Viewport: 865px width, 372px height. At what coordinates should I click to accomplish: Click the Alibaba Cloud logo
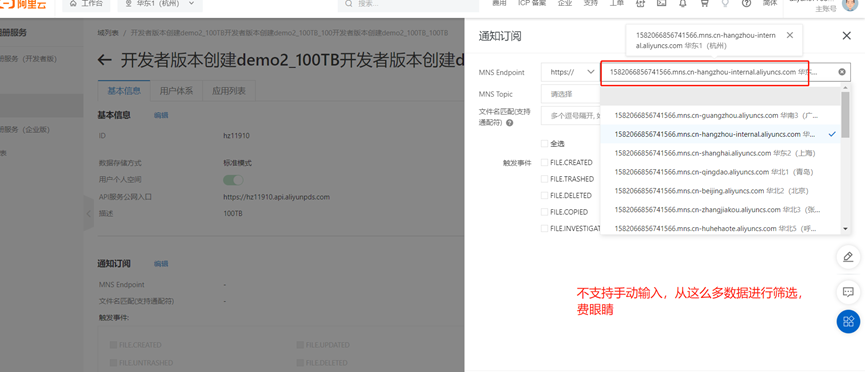pos(23,4)
